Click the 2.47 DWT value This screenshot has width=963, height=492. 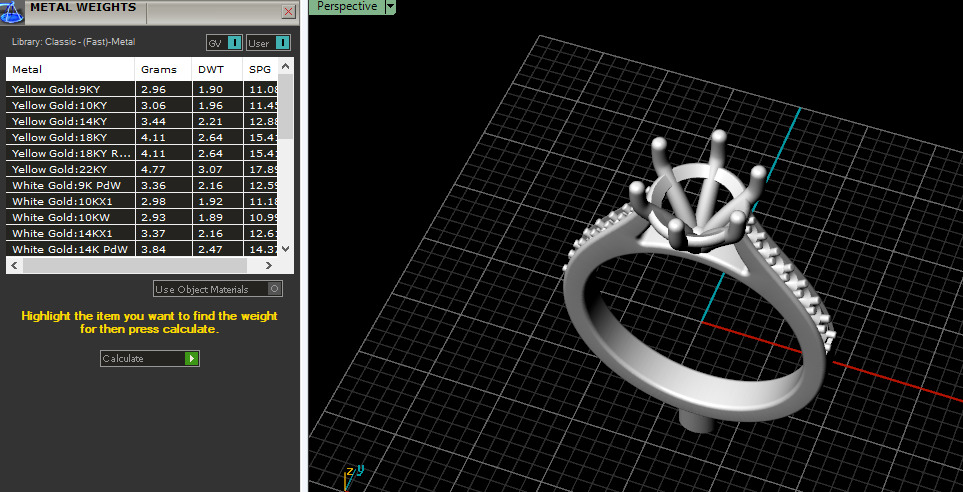coord(210,249)
